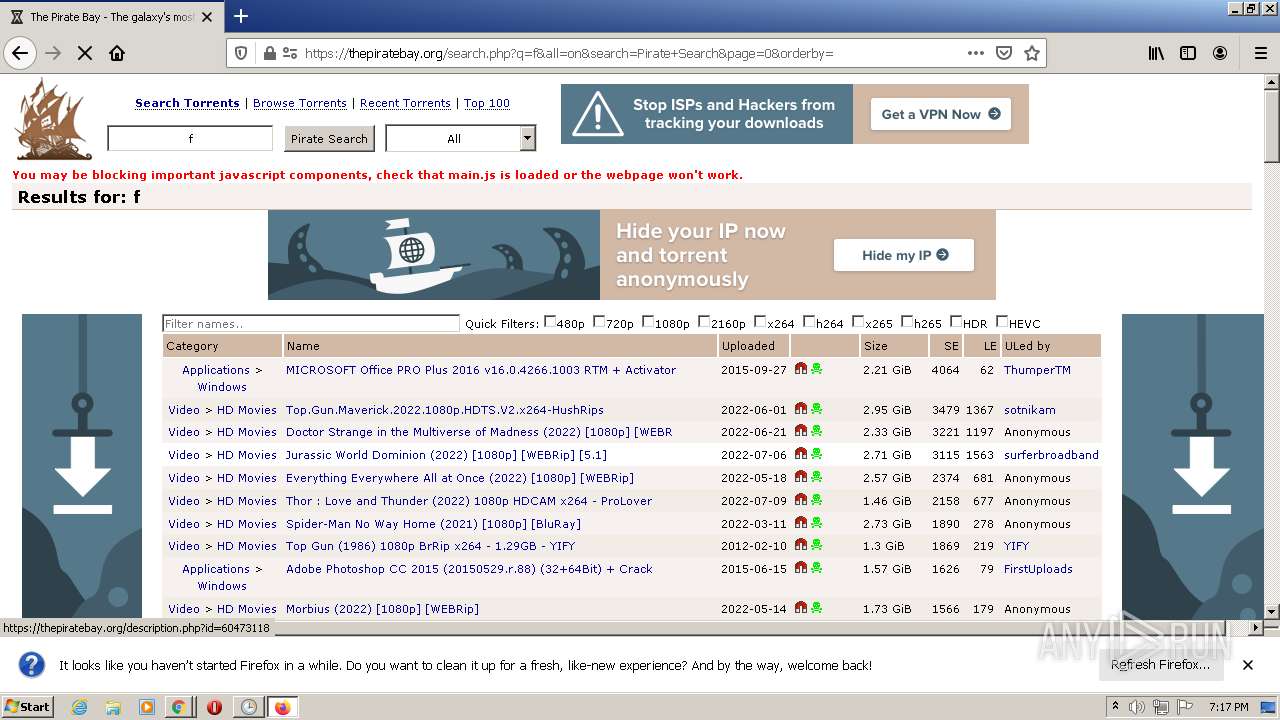Bookmark this page with the star

pyautogui.click(x=1032, y=53)
